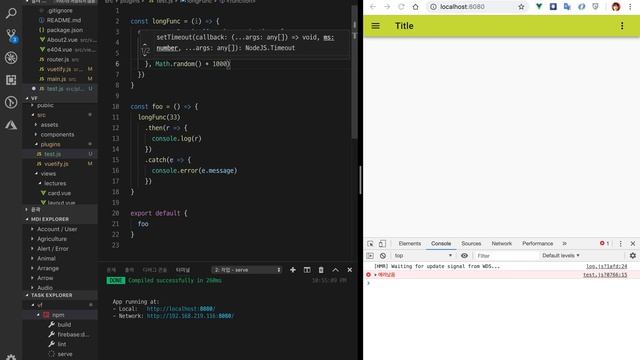Expand the error message in the console
640x360 pixels.
[375, 275]
